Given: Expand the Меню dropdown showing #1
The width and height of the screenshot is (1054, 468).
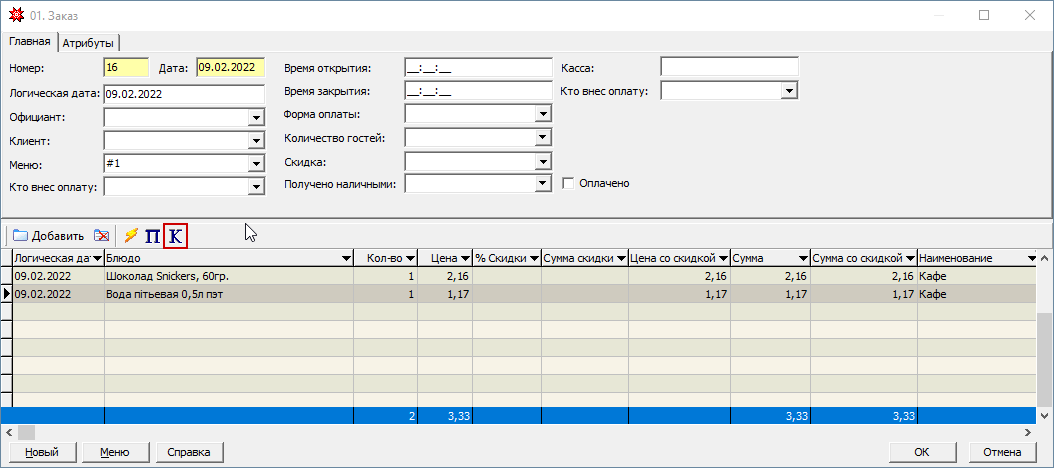Looking at the screenshot, I should coord(256,164).
